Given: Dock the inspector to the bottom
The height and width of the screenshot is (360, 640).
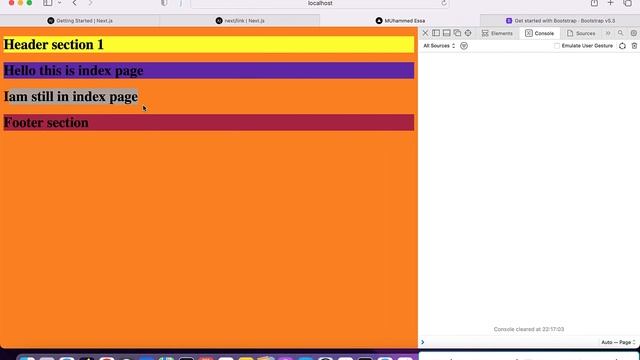Looking at the screenshot, I should [447, 33].
